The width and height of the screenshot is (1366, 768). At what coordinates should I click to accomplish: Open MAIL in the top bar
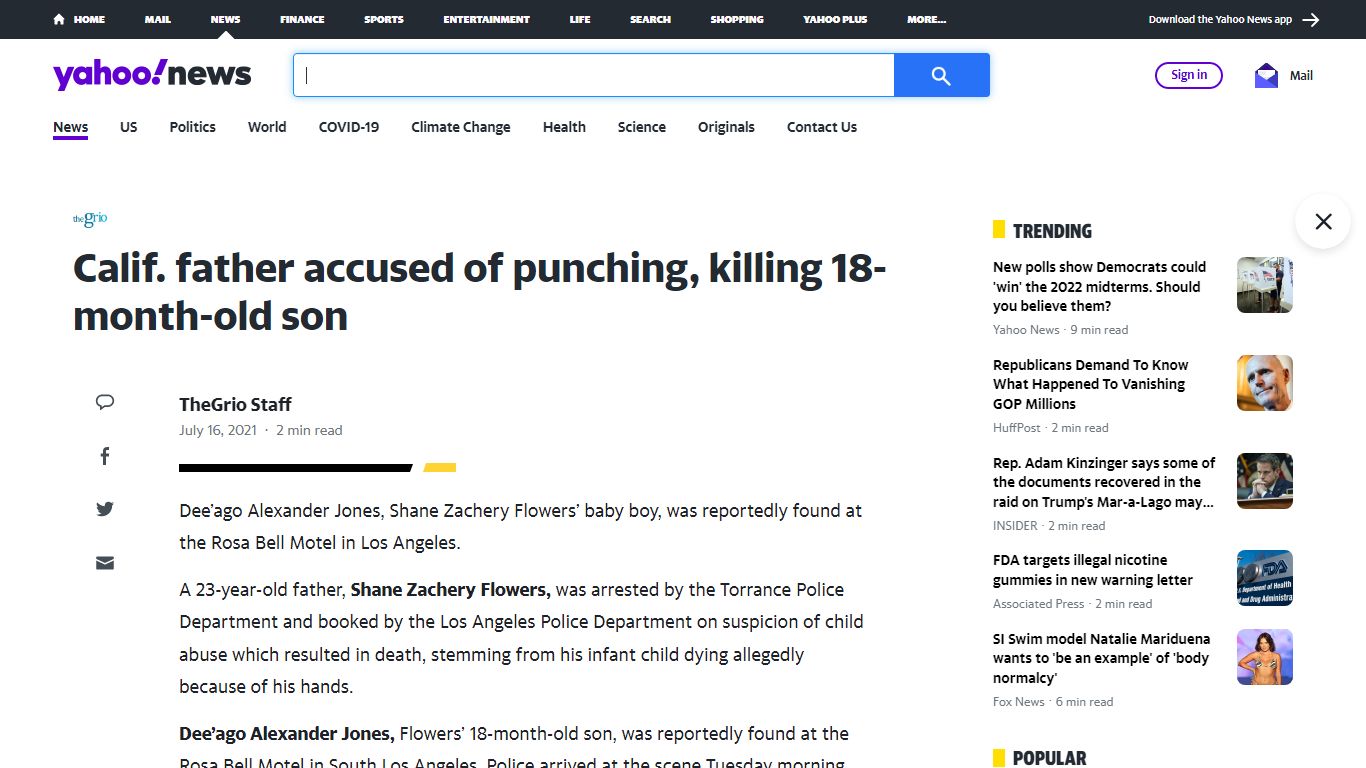click(x=157, y=19)
